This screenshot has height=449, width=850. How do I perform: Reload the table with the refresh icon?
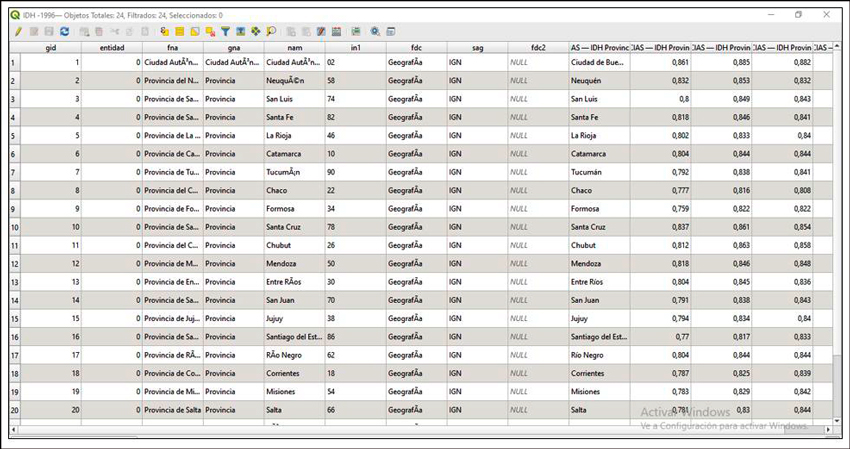click(64, 32)
